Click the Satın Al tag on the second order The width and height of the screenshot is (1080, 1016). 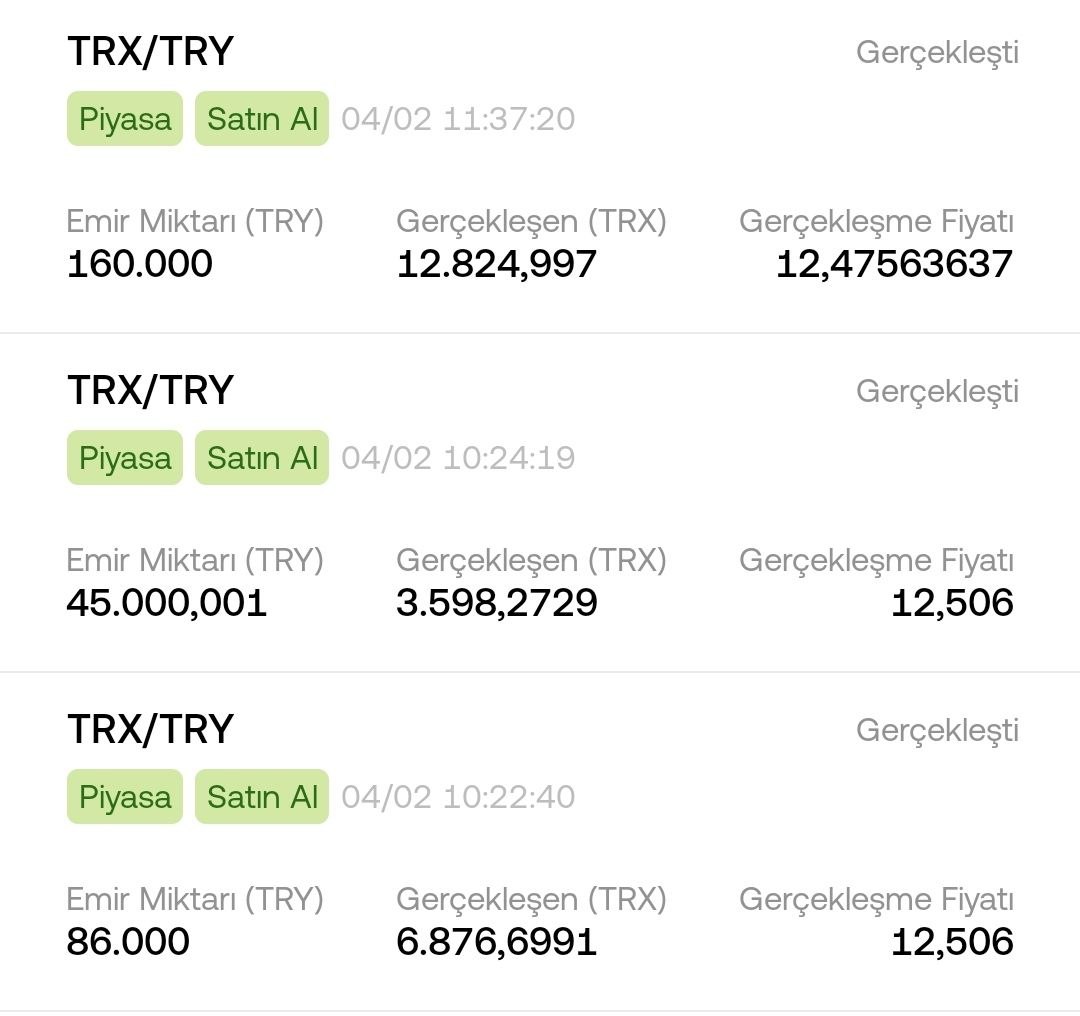(262, 457)
